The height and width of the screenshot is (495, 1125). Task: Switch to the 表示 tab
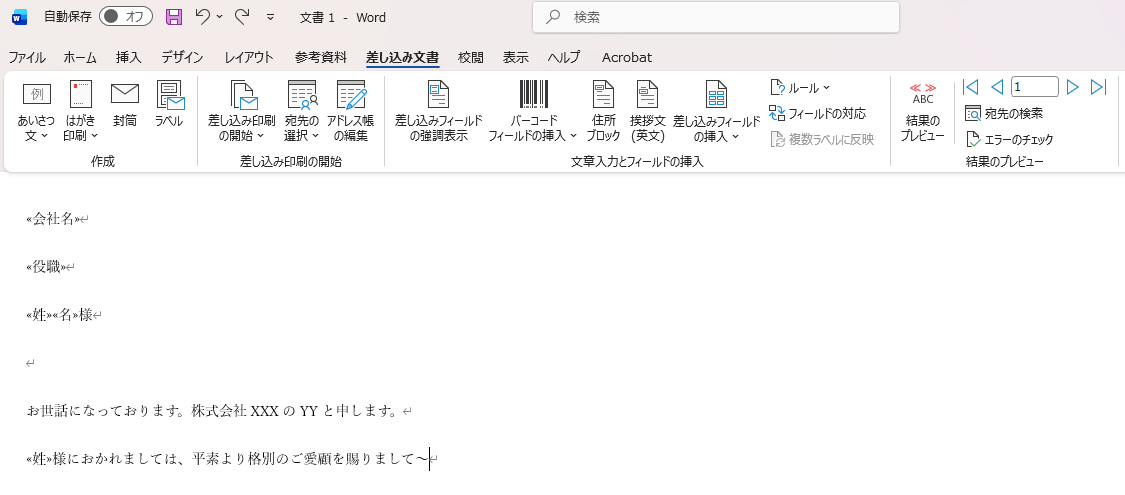tap(515, 57)
